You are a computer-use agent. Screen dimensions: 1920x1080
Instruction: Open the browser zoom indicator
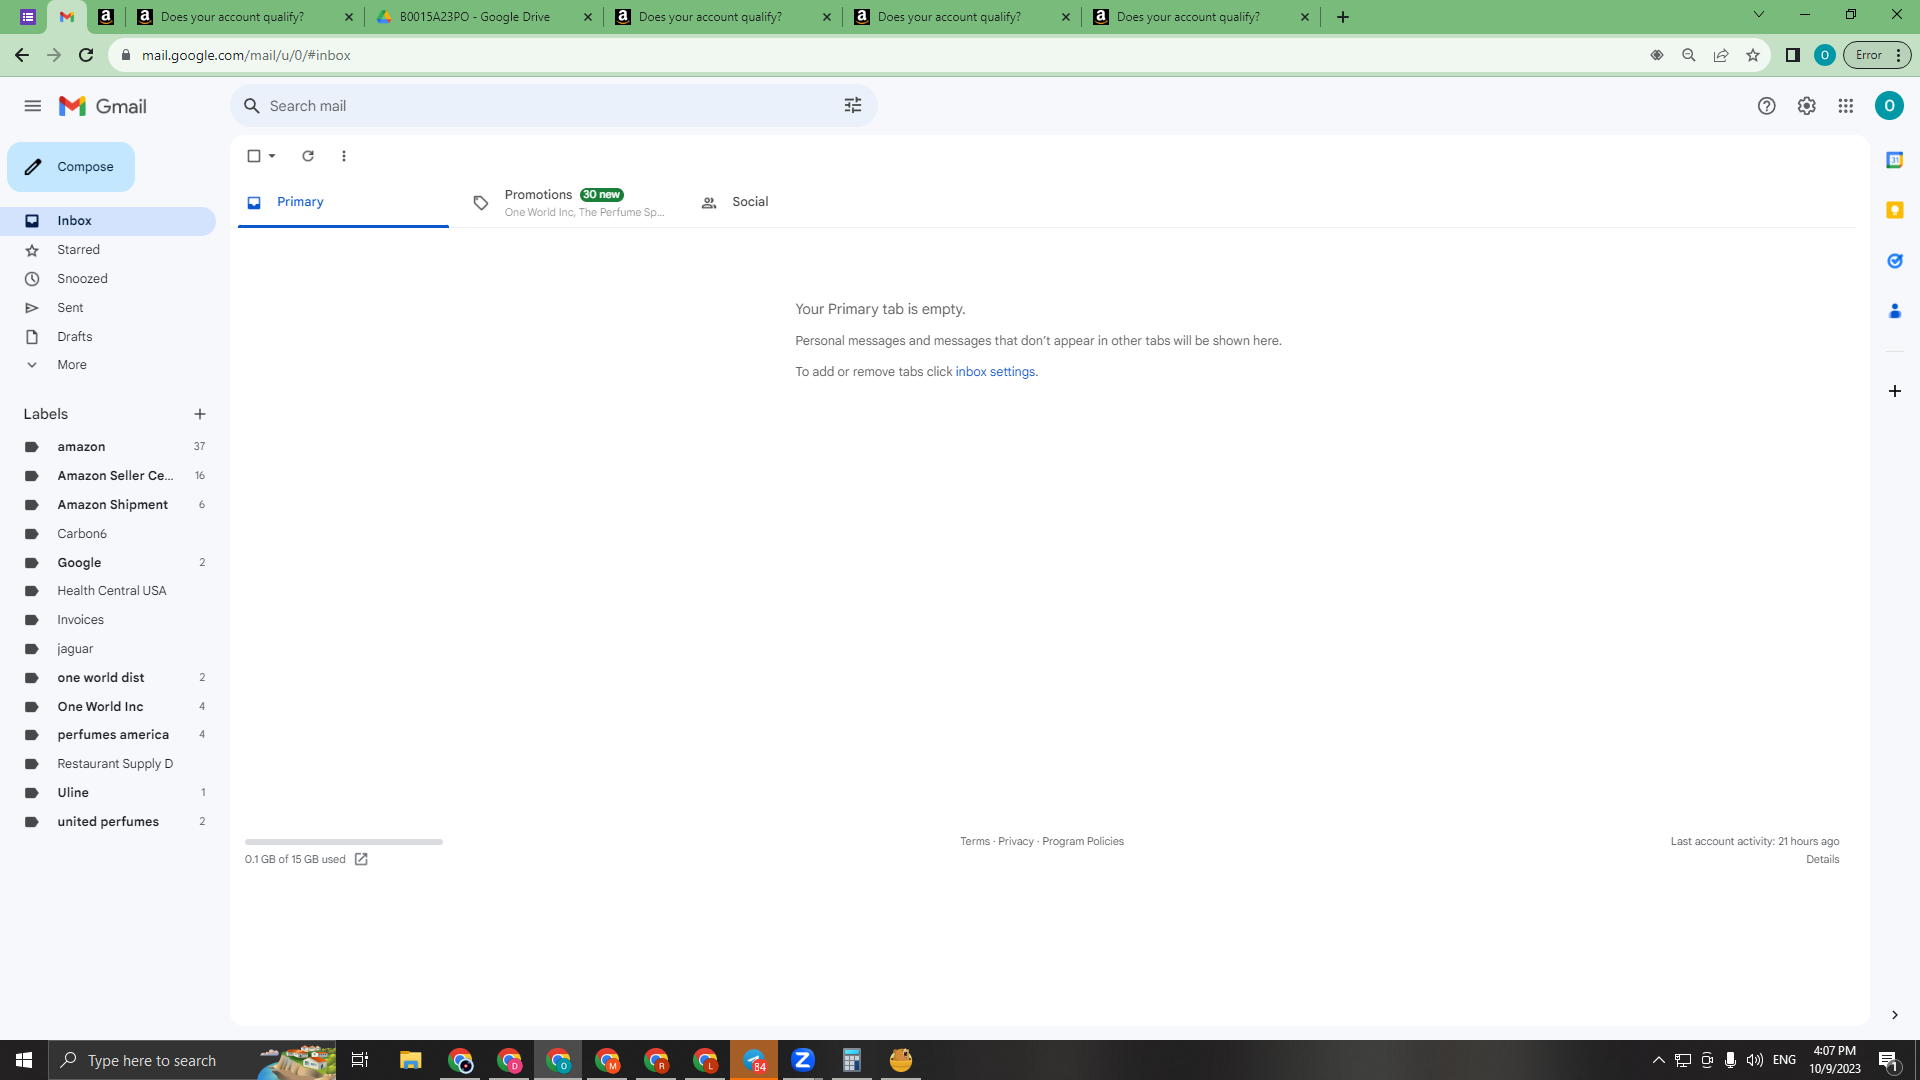pyautogui.click(x=1689, y=55)
